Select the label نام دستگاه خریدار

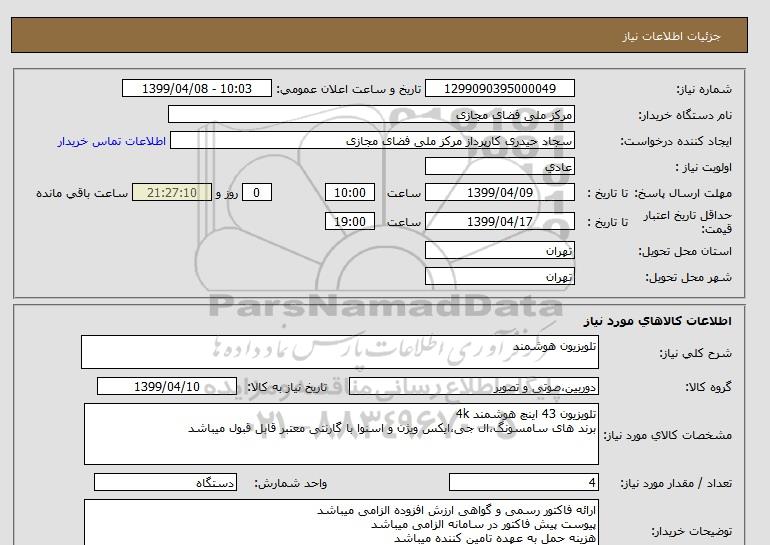[x=685, y=115]
